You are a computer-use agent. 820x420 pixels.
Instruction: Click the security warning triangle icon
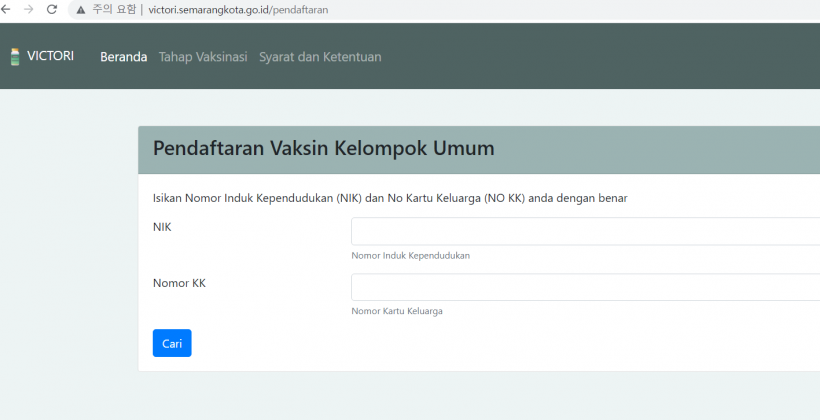coord(81,10)
